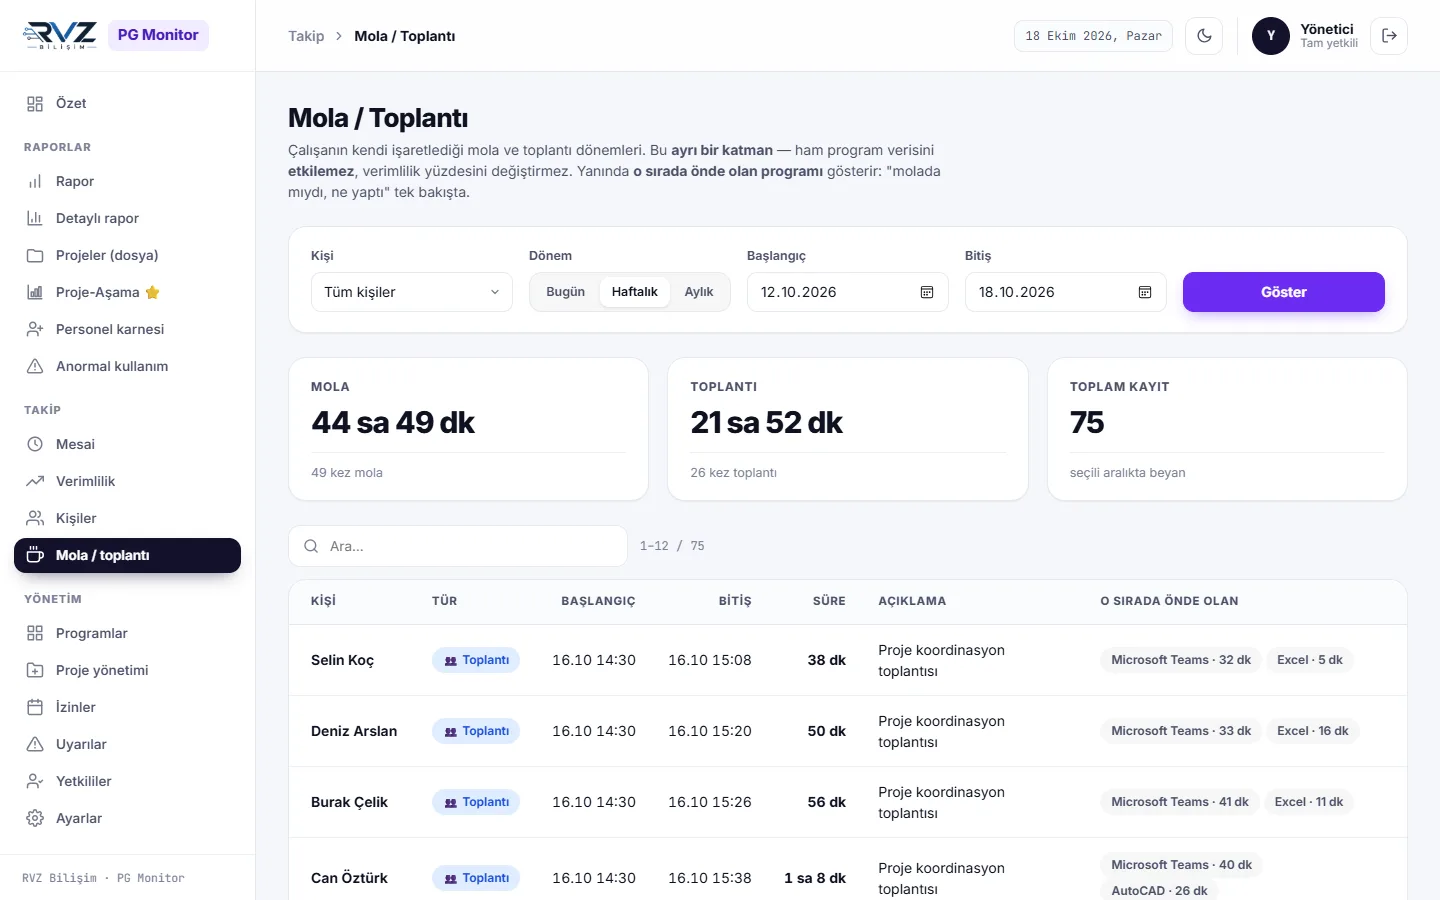
Task: Click the Toplantı tag in Selin Koç row
Action: 476,660
